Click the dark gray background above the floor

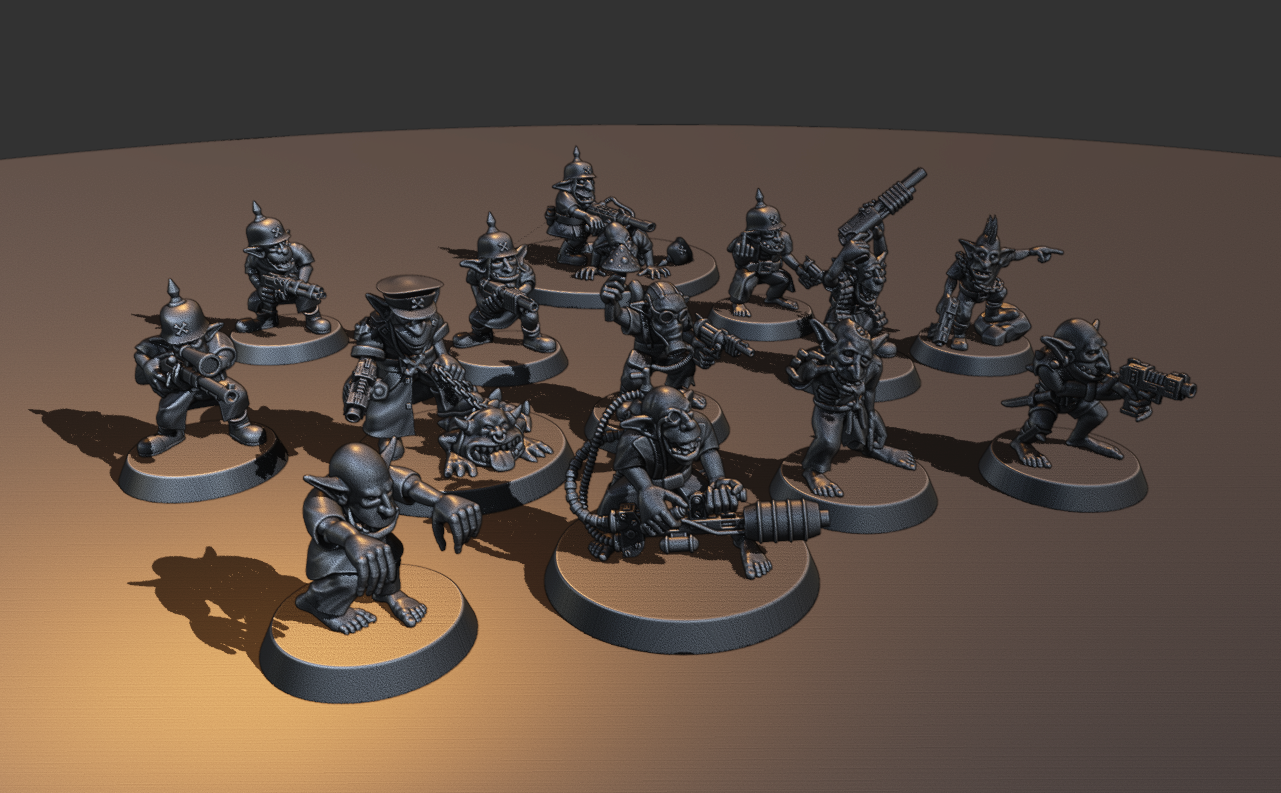[640, 60]
